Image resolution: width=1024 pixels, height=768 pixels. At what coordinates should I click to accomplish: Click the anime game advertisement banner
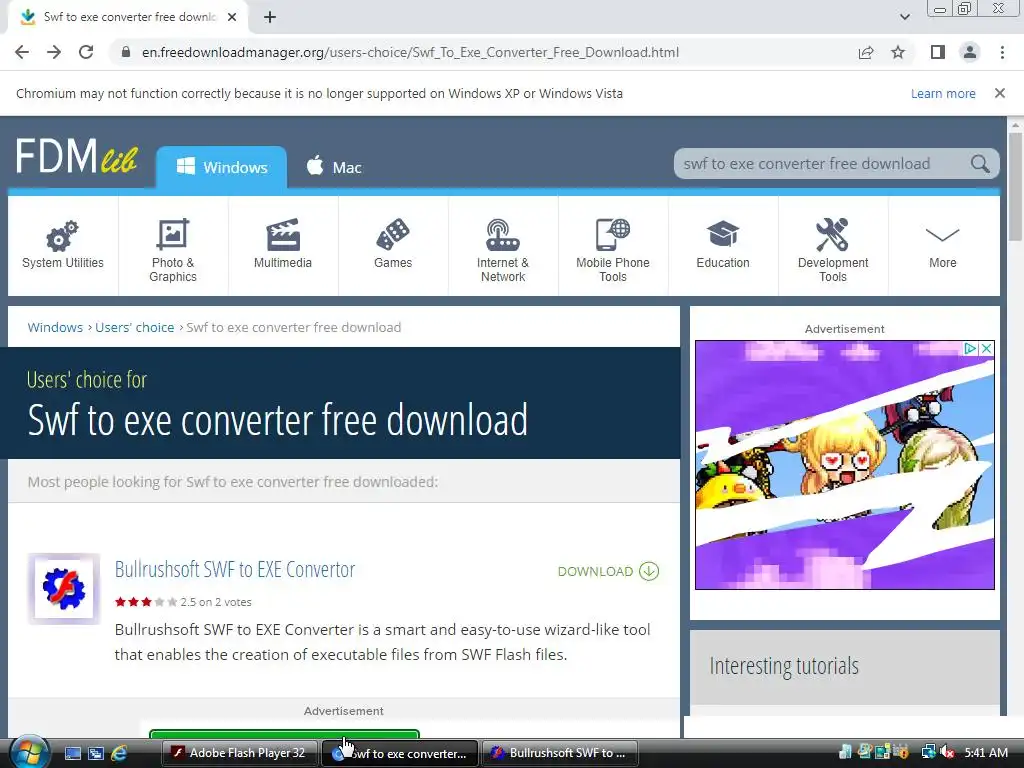click(844, 465)
